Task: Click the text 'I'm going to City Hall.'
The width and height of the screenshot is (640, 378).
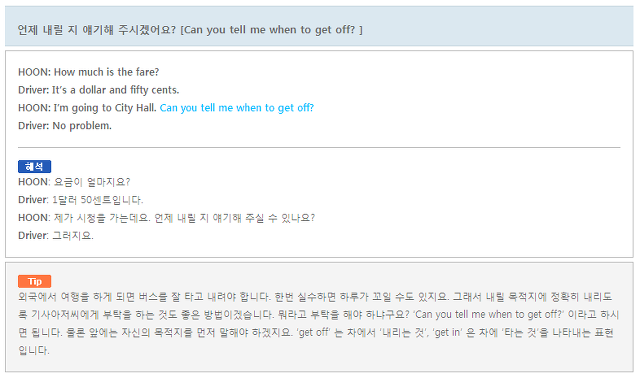Action: (105, 108)
